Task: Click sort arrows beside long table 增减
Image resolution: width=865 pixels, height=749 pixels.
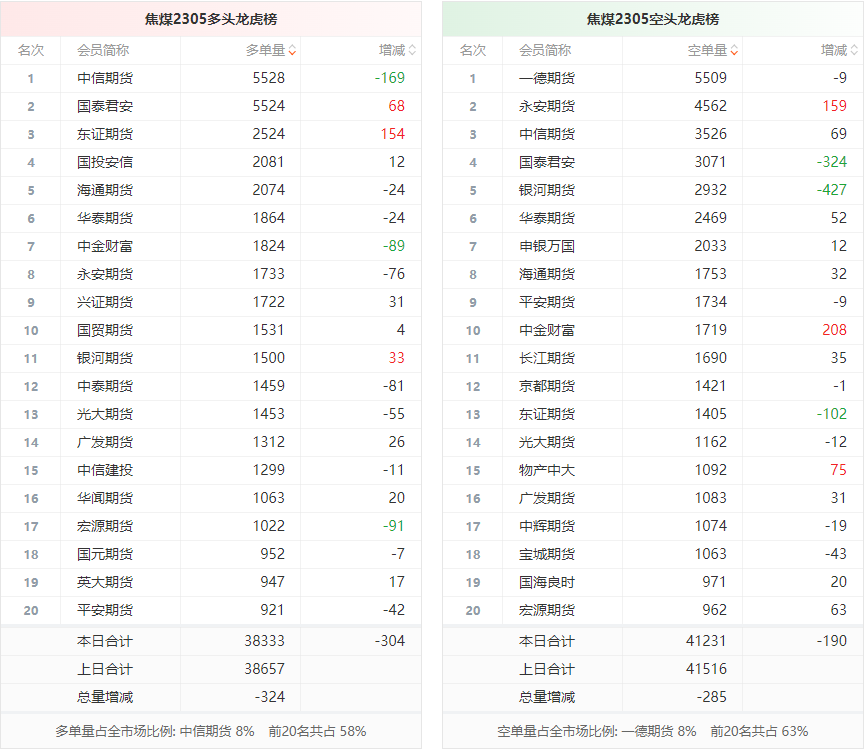Action: [412, 50]
